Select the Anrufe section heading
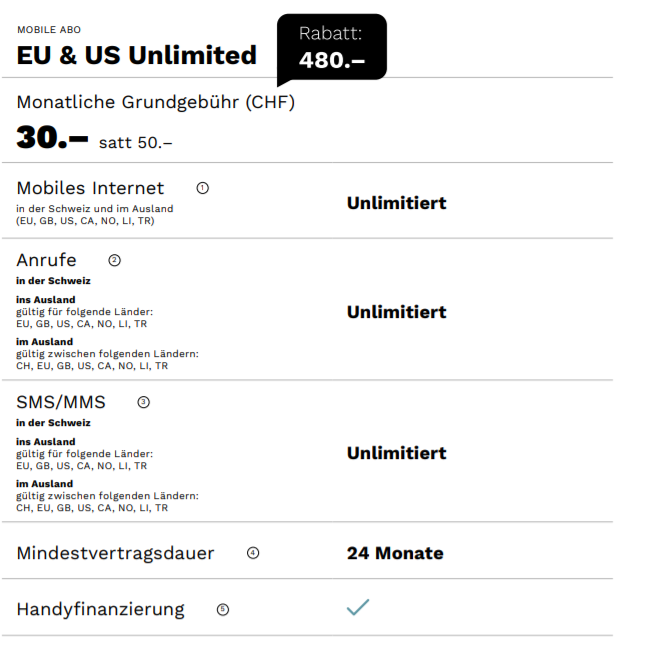The image size is (649, 655). pos(46,260)
